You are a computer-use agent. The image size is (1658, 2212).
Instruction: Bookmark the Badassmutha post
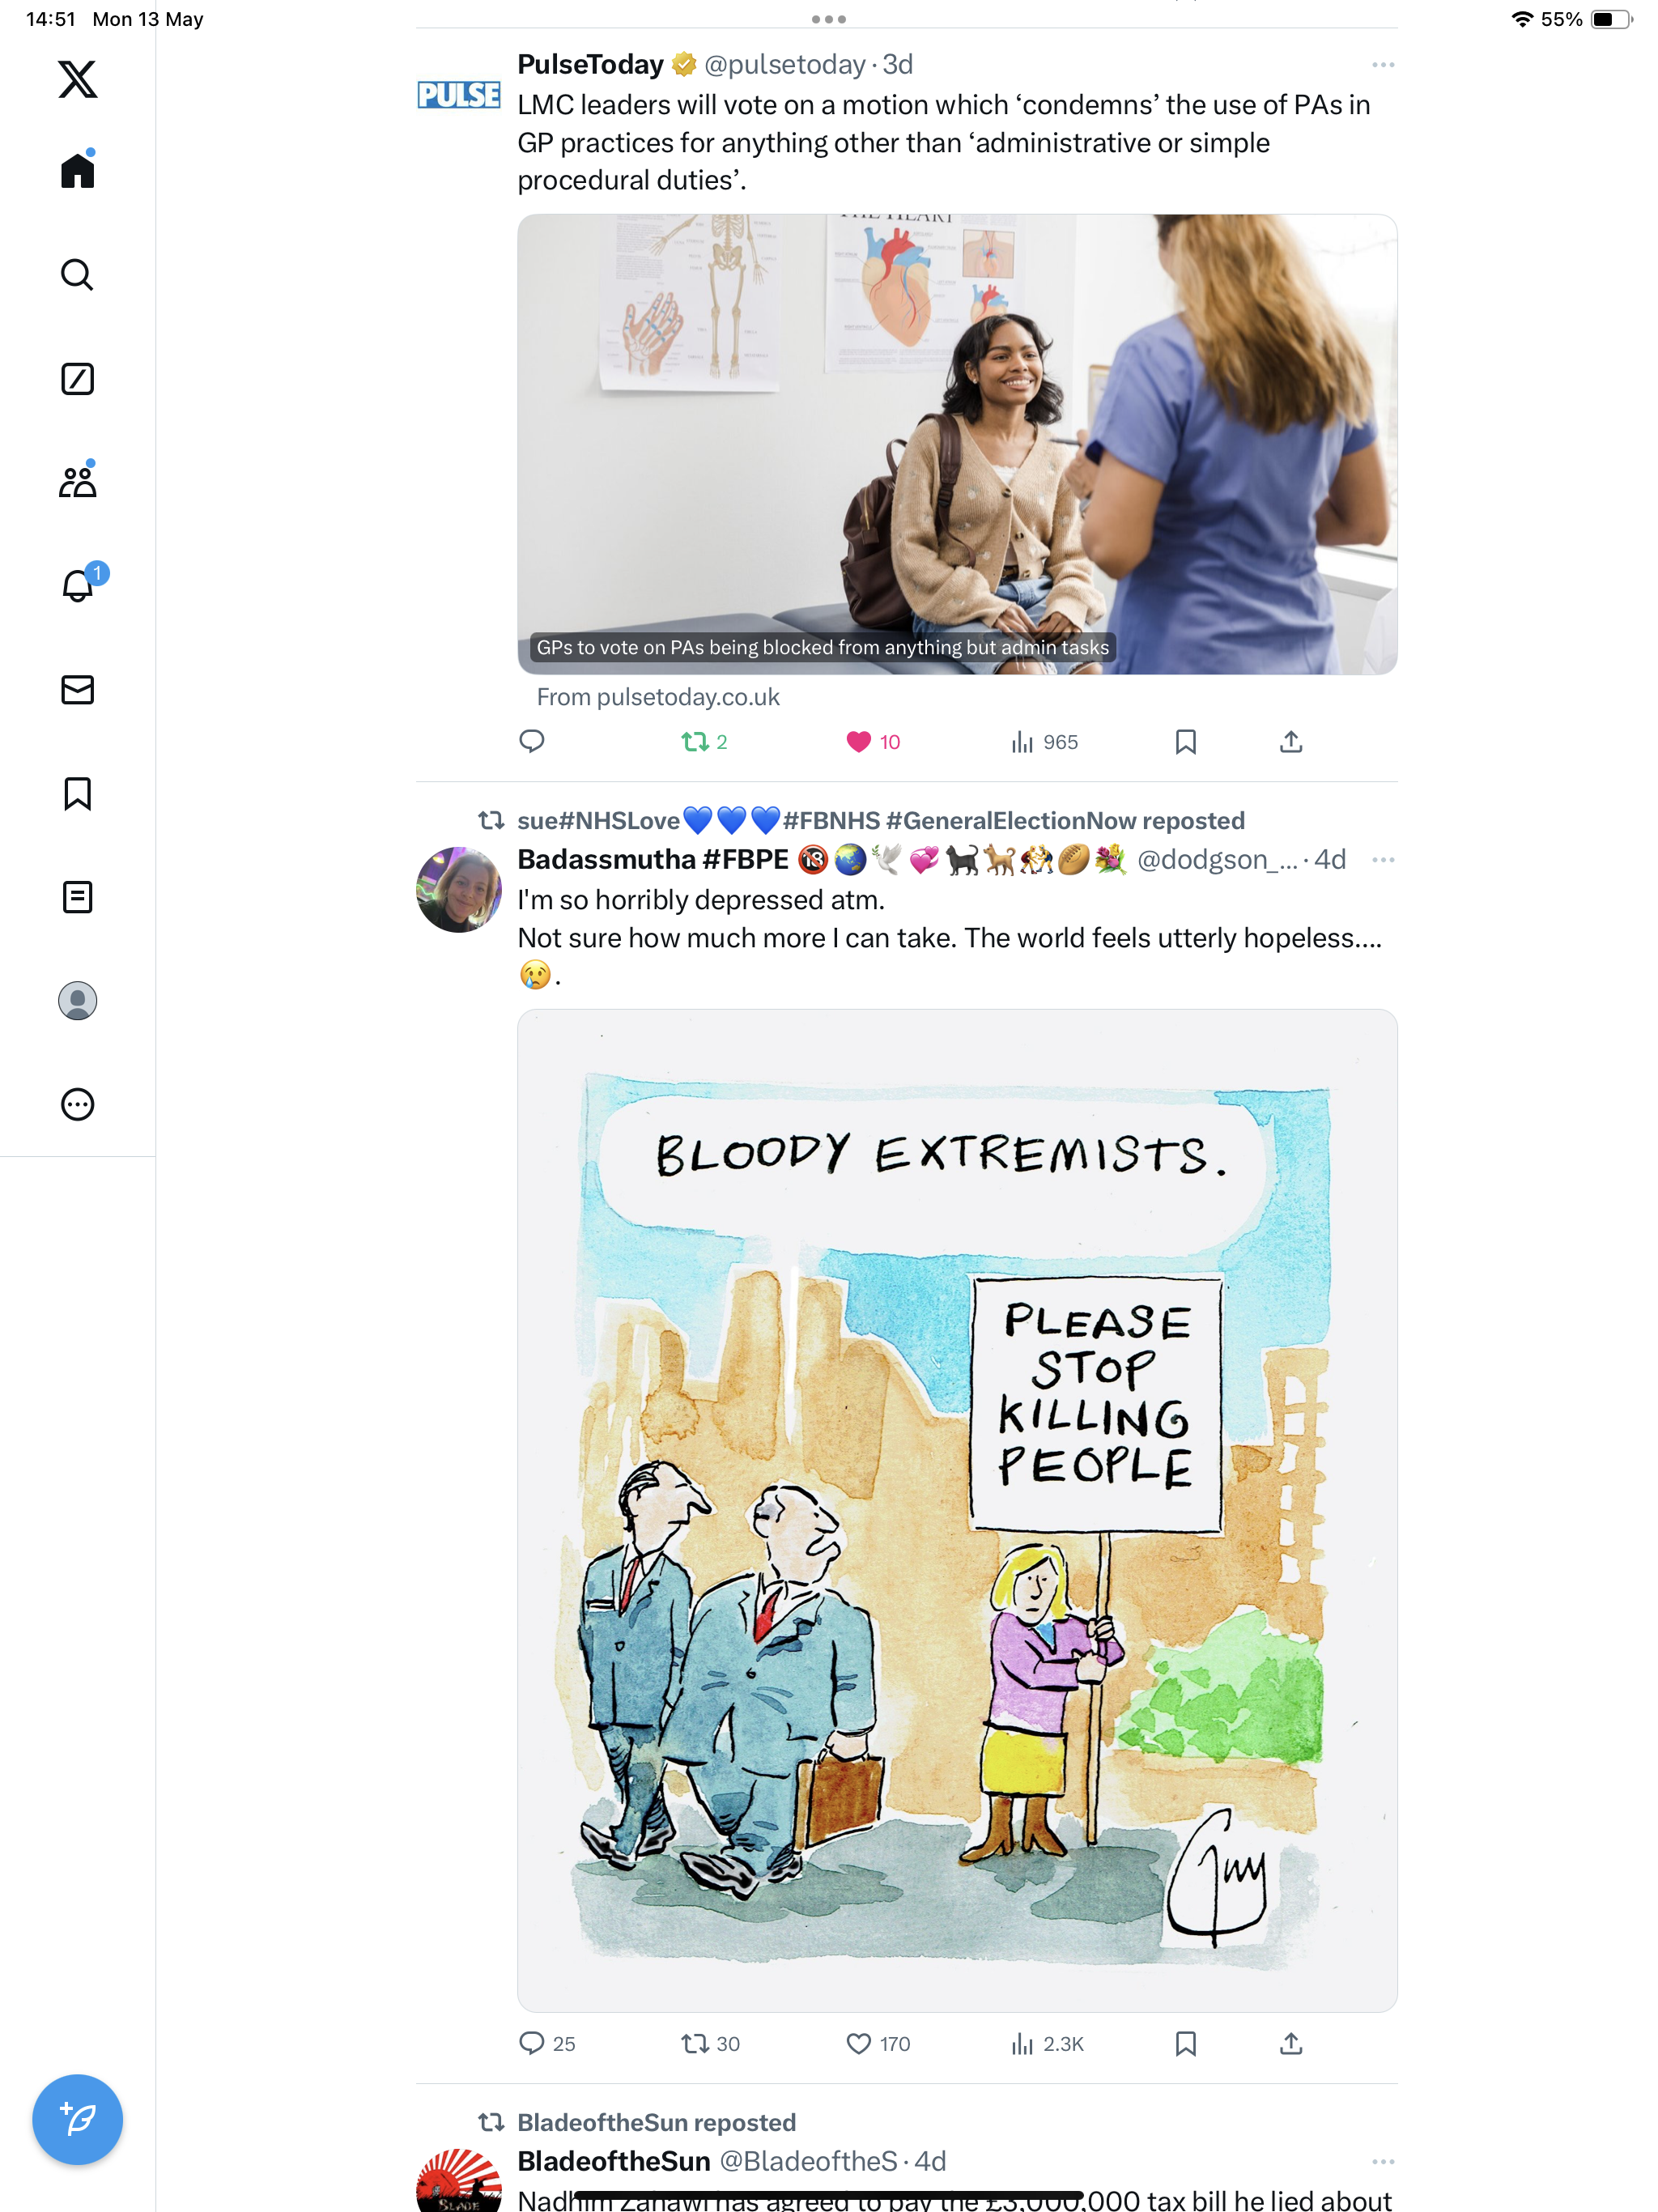click(1185, 2043)
